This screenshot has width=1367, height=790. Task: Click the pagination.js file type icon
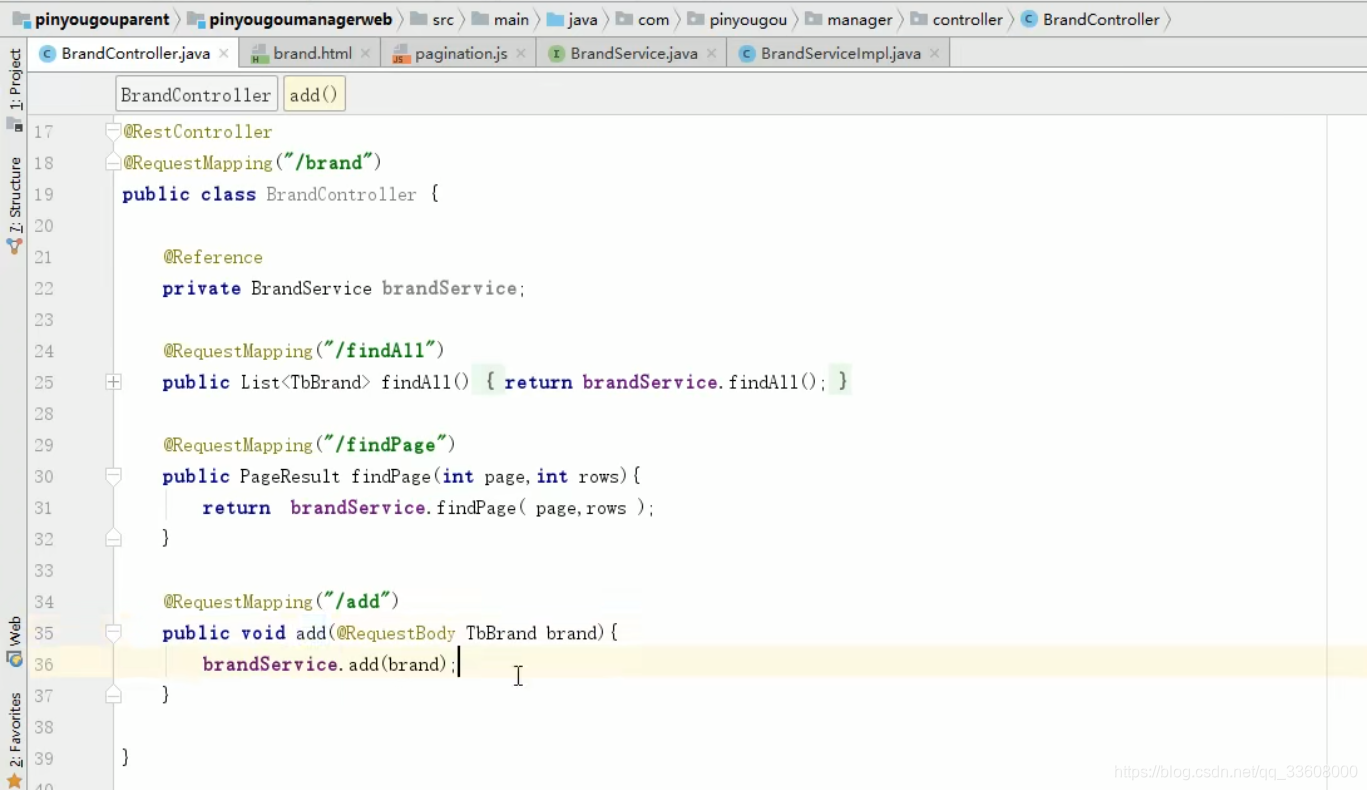401,54
